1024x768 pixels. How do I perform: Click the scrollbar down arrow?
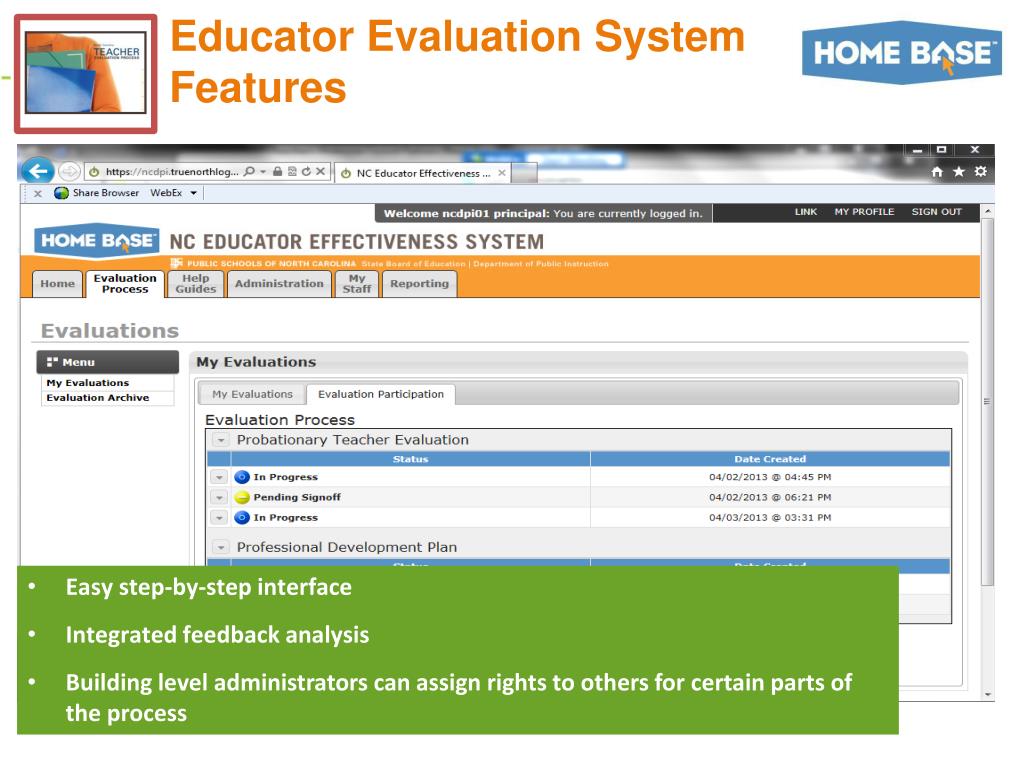987,694
